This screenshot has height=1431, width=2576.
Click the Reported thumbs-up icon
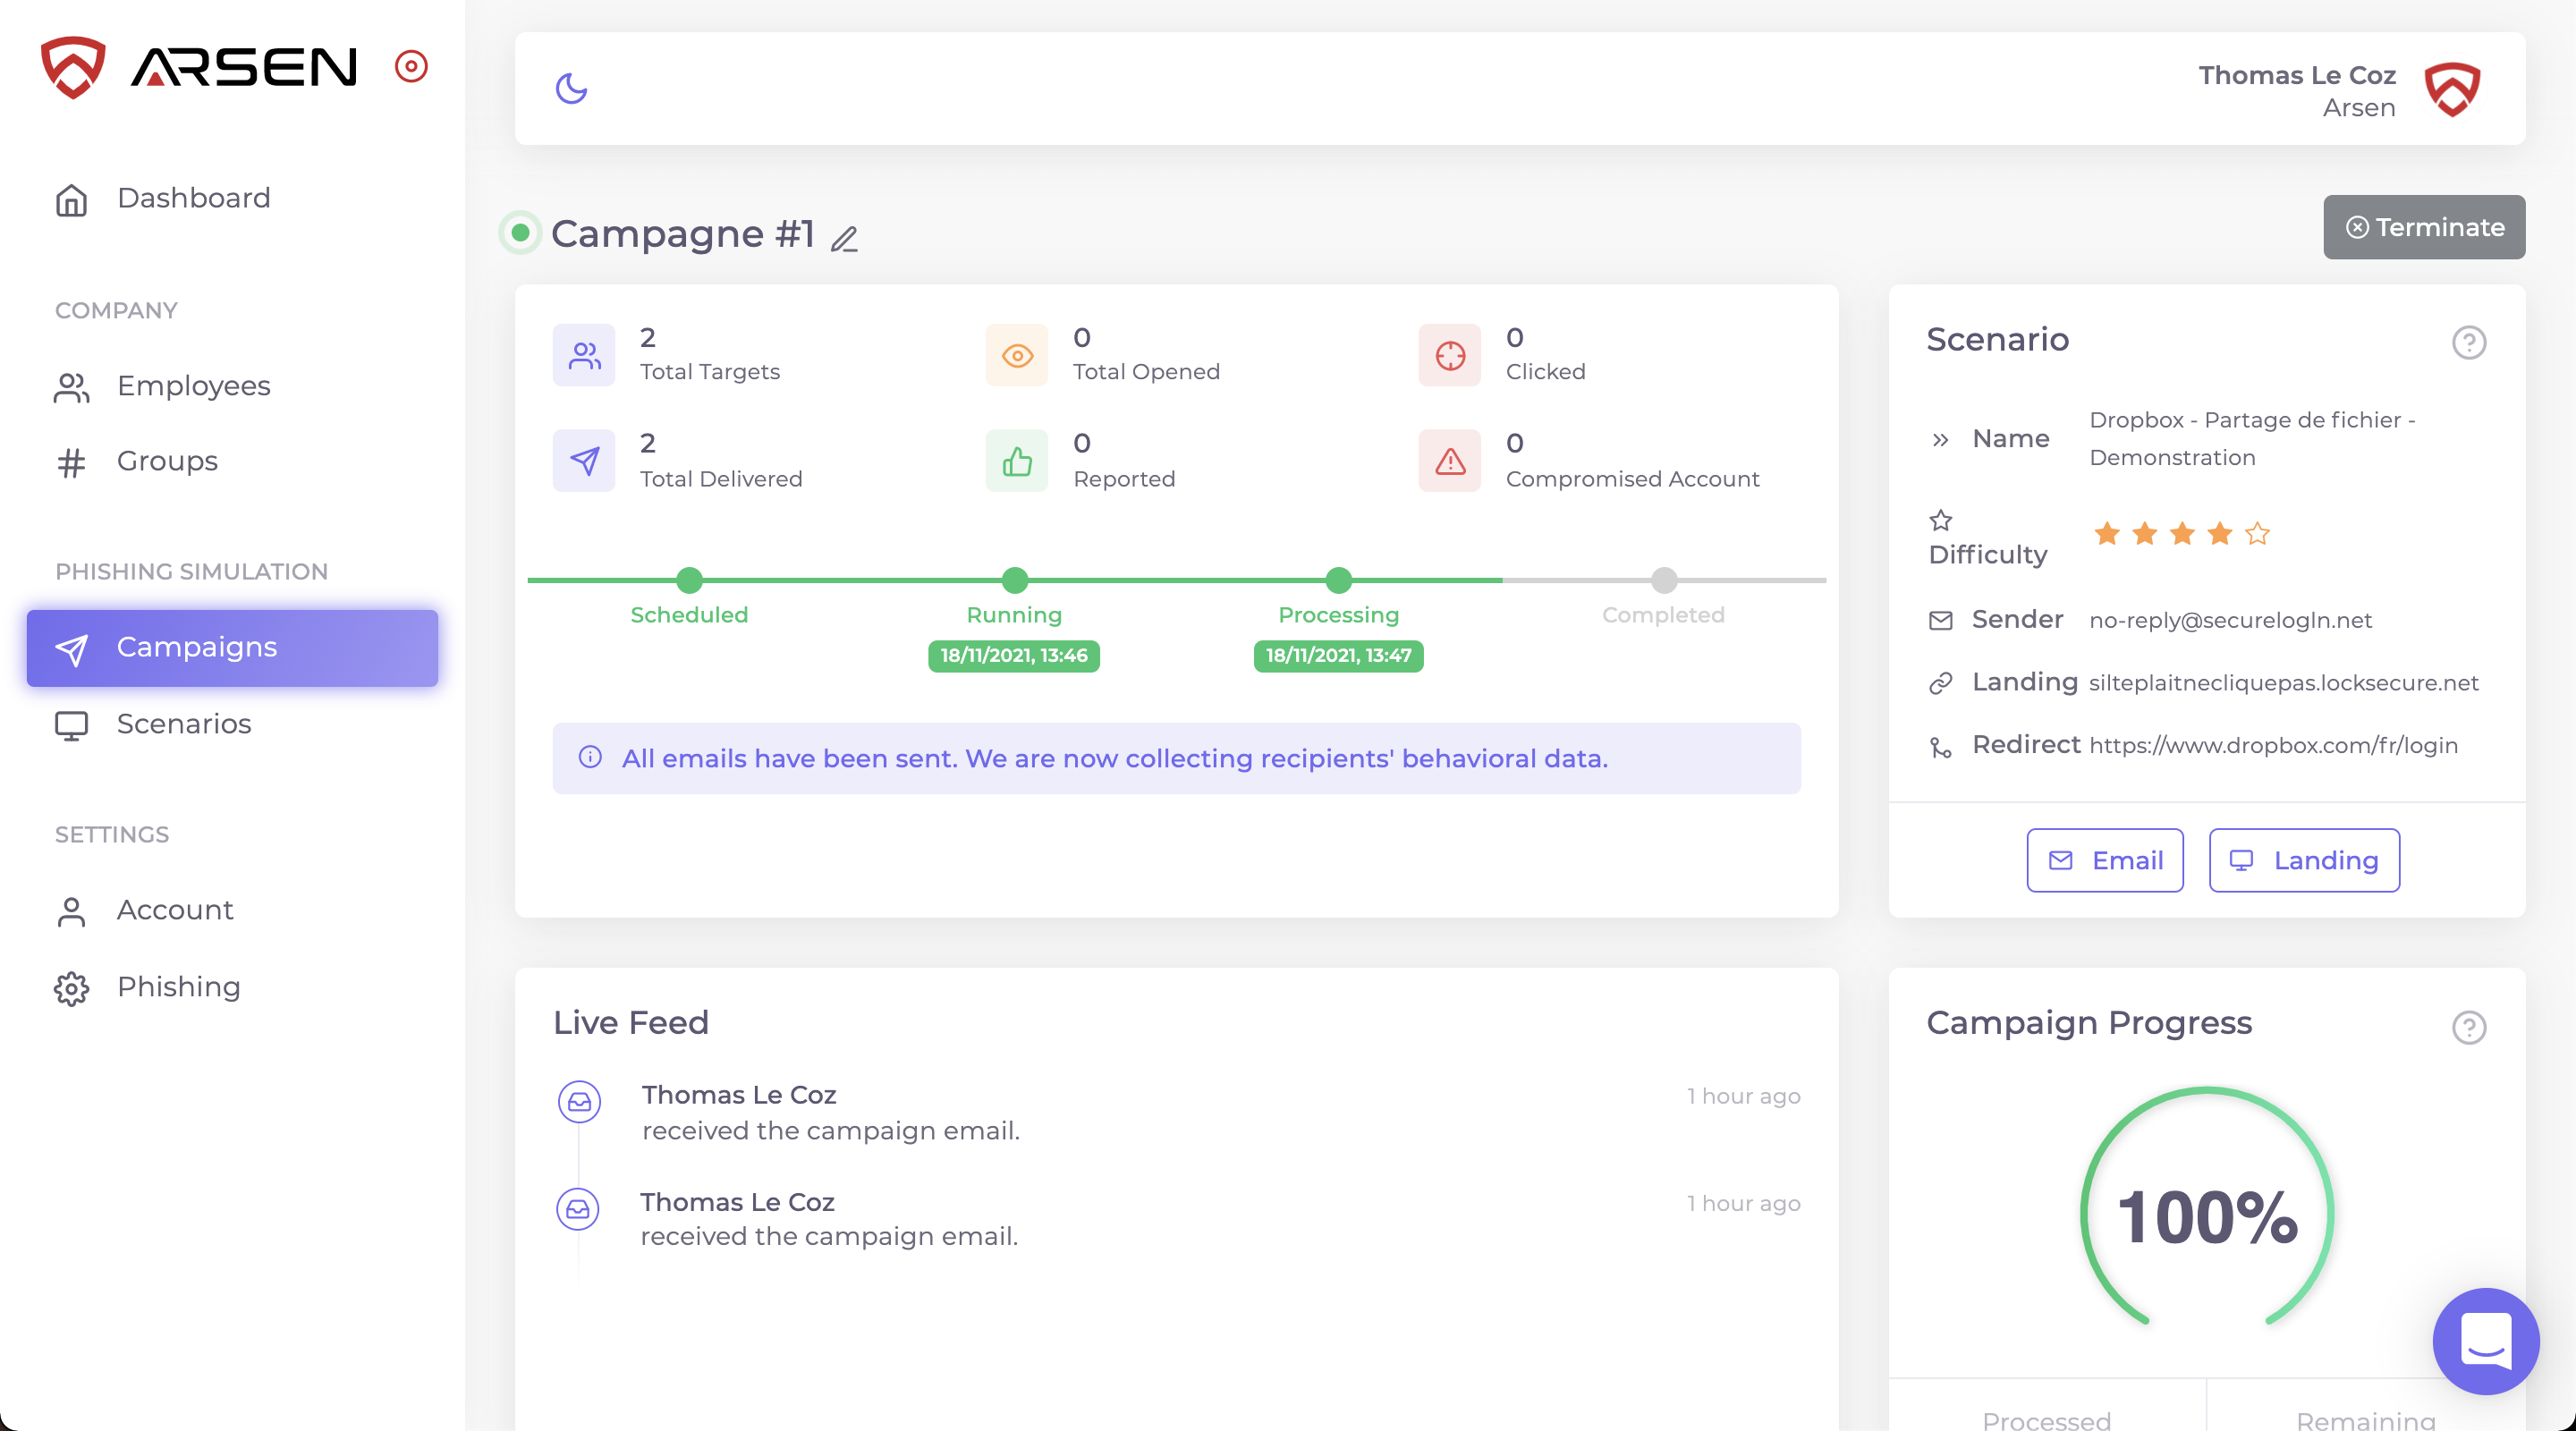(1016, 461)
